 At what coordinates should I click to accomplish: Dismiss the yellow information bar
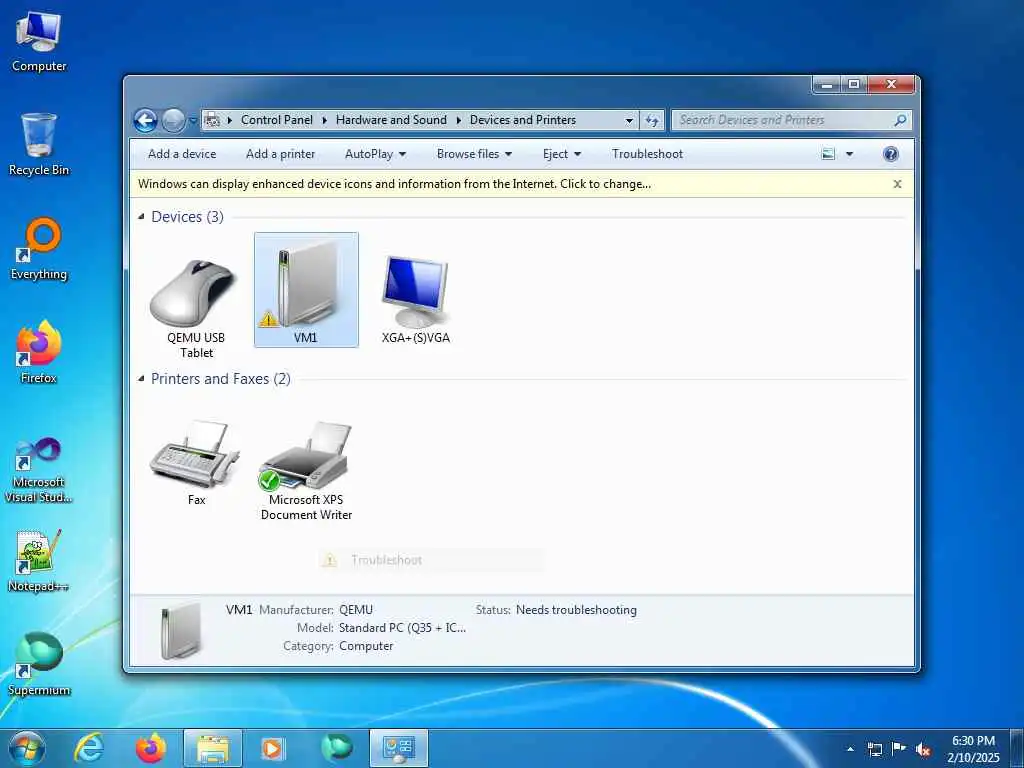897,184
